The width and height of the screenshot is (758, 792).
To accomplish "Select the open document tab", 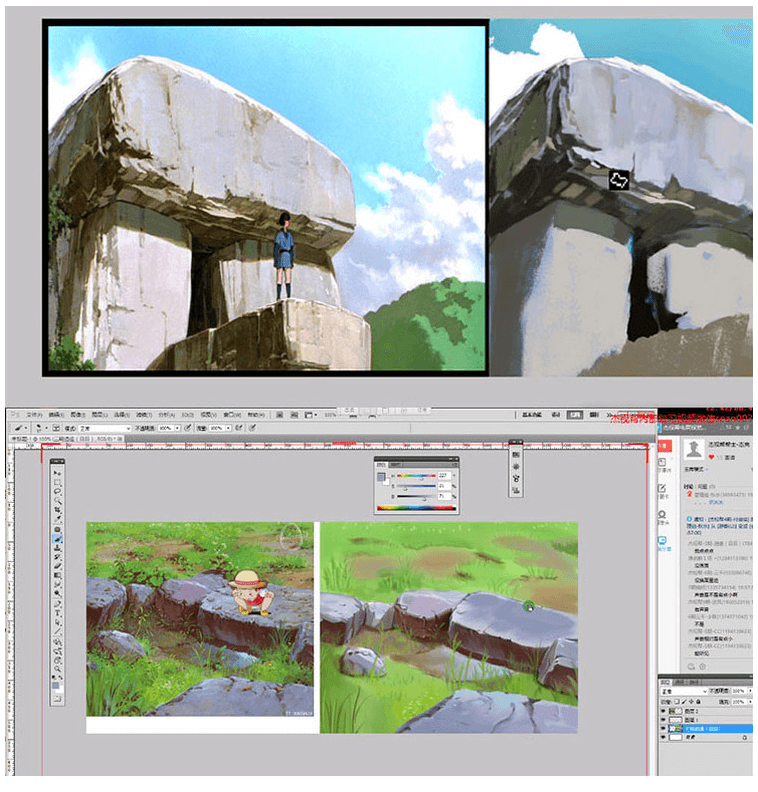I will pos(67,439).
